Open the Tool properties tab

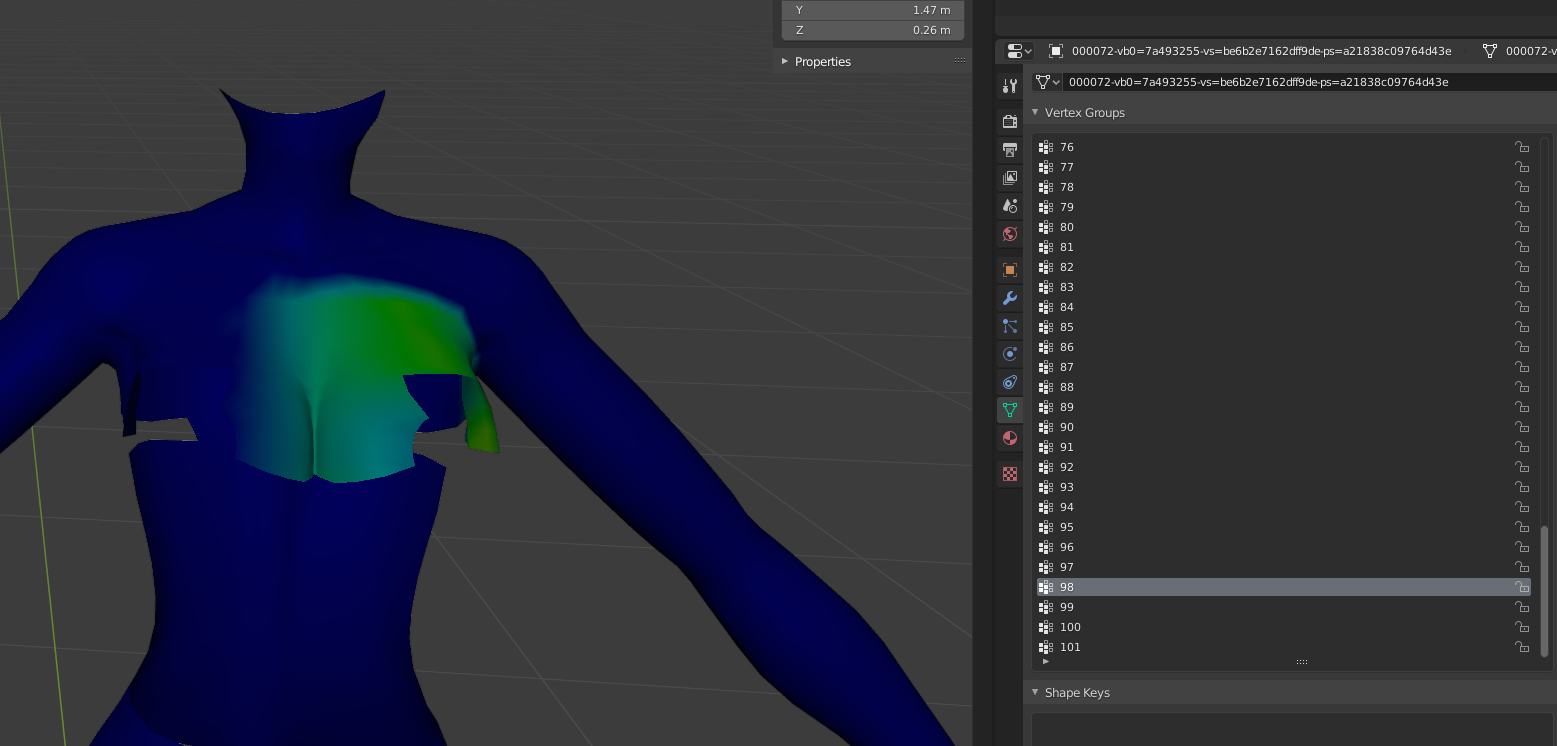click(x=1010, y=87)
